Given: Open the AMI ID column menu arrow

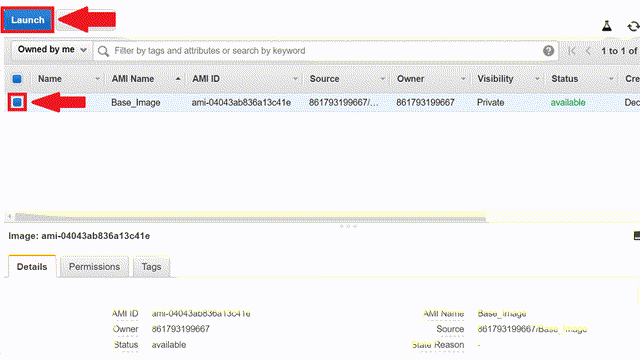Looking at the screenshot, I should 295,79.
